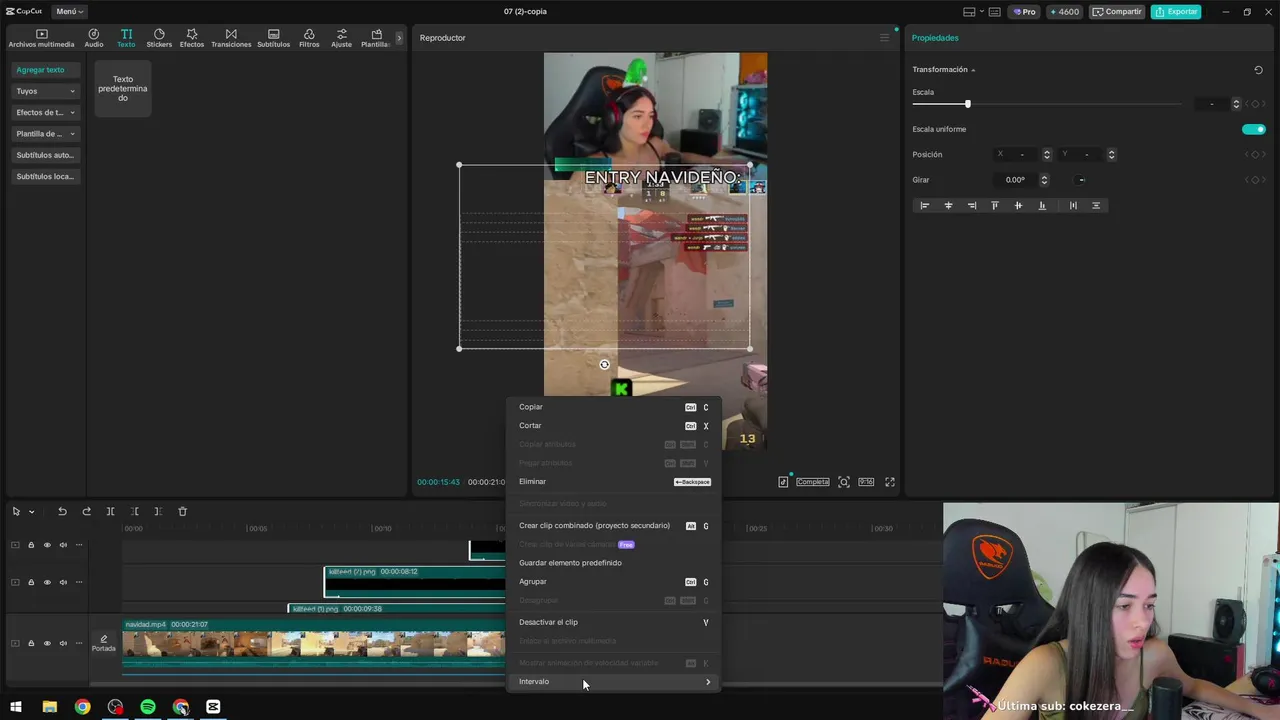Choose Eliminar in context menu

[x=613, y=482]
